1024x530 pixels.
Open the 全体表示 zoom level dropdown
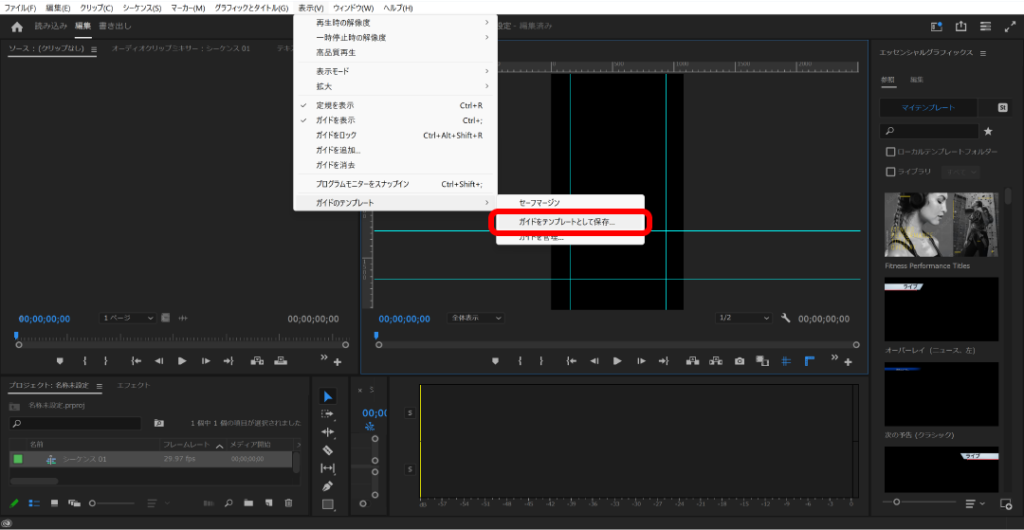coord(477,318)
